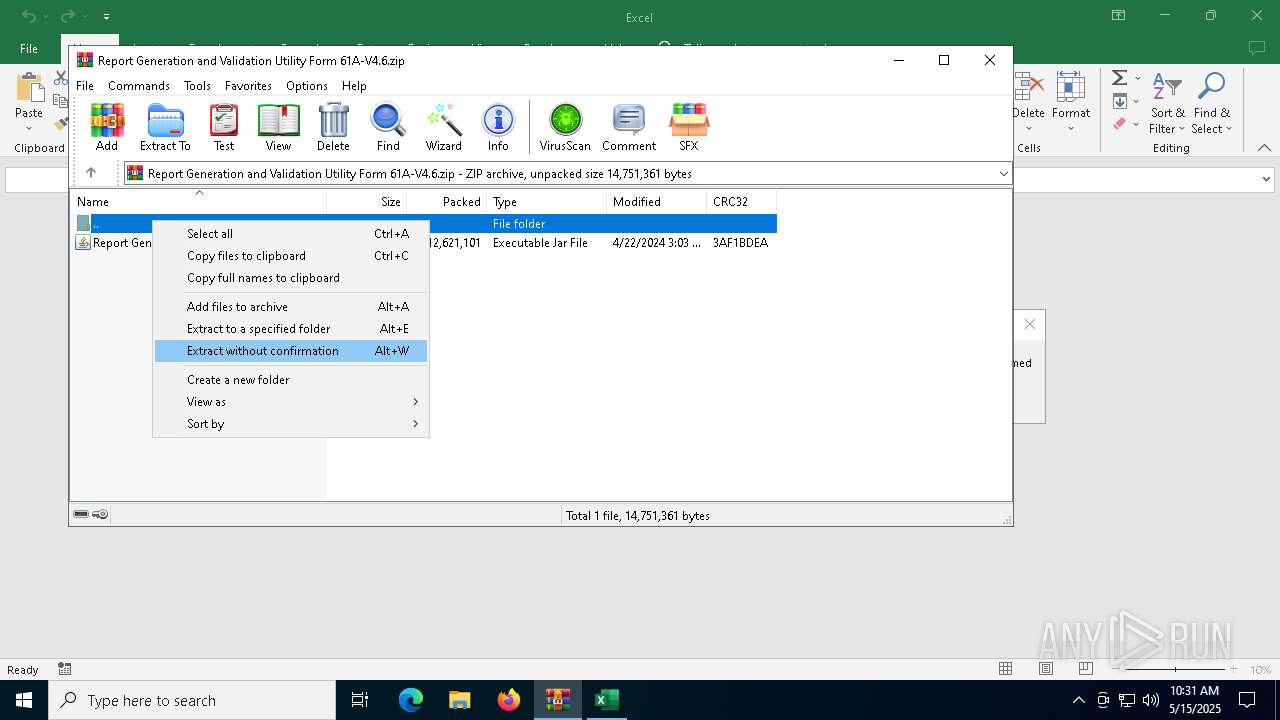1280x720 pixels.
Task: Sort by the Packed column header
Action: 446,202
